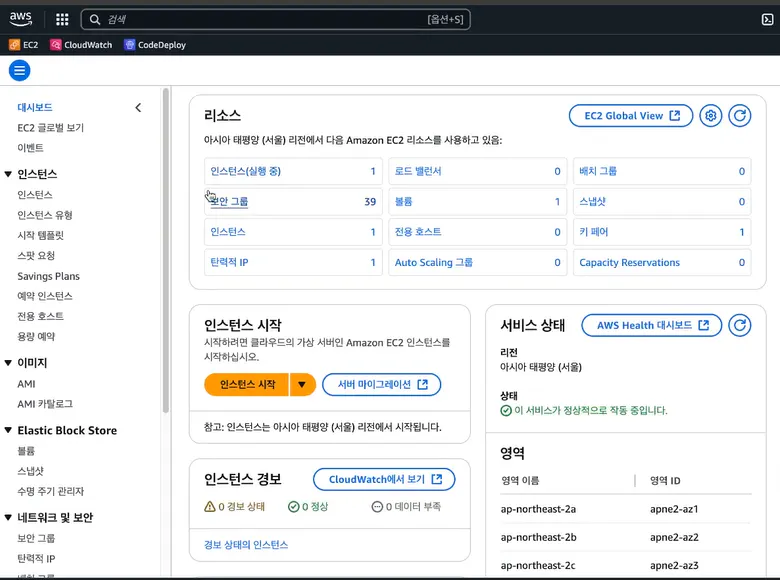The image size is (780, 580).
Task: Click the 영역 ID column header
Action: (x=665, y=481)
